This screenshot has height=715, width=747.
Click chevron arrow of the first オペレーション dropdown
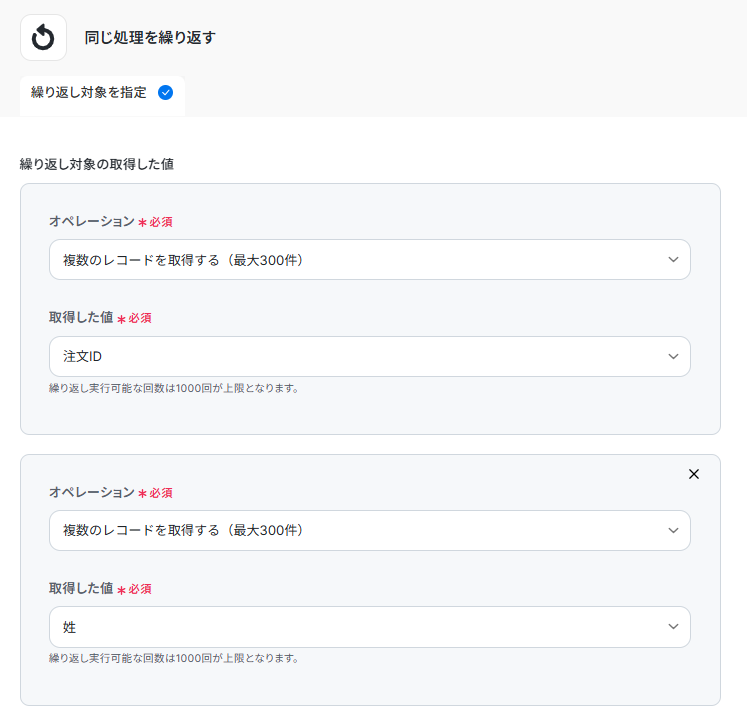[673, 260]
